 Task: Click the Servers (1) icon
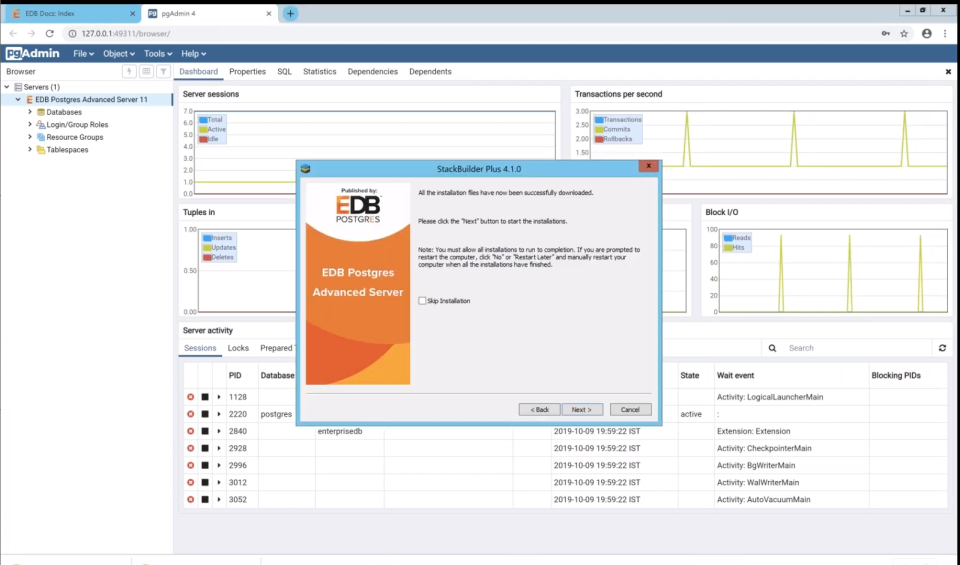[18, 87]
